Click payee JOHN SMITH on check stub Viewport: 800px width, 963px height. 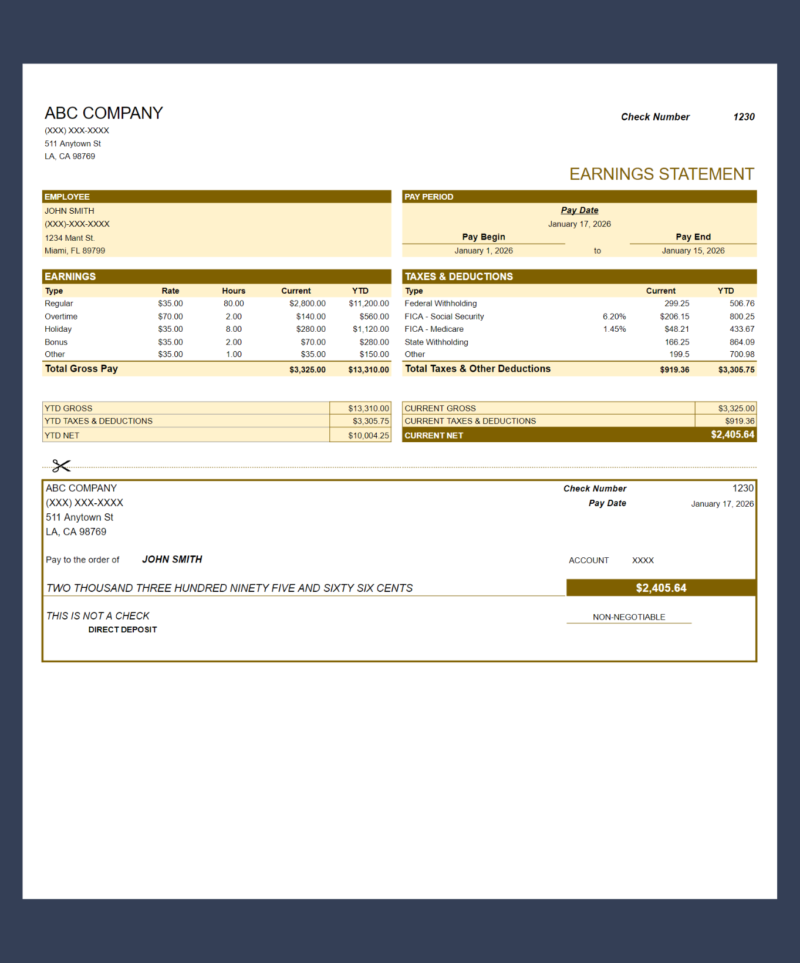[172, 559]
